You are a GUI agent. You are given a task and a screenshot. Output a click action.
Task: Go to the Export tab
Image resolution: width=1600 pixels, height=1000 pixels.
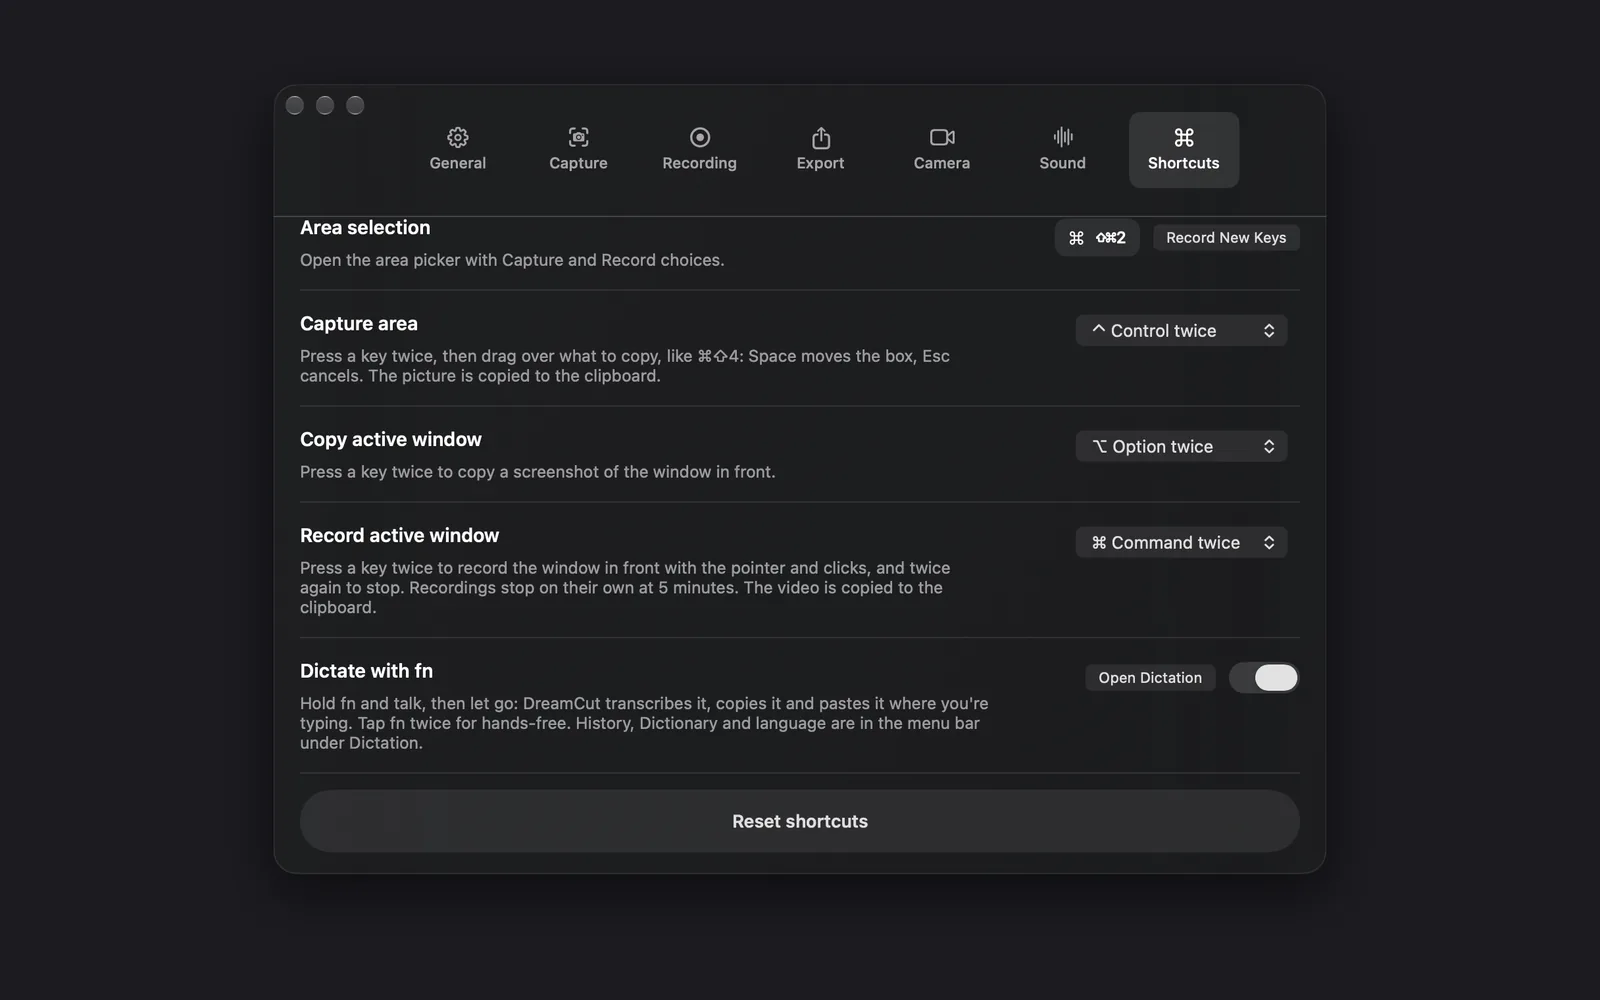coord(820,149)
